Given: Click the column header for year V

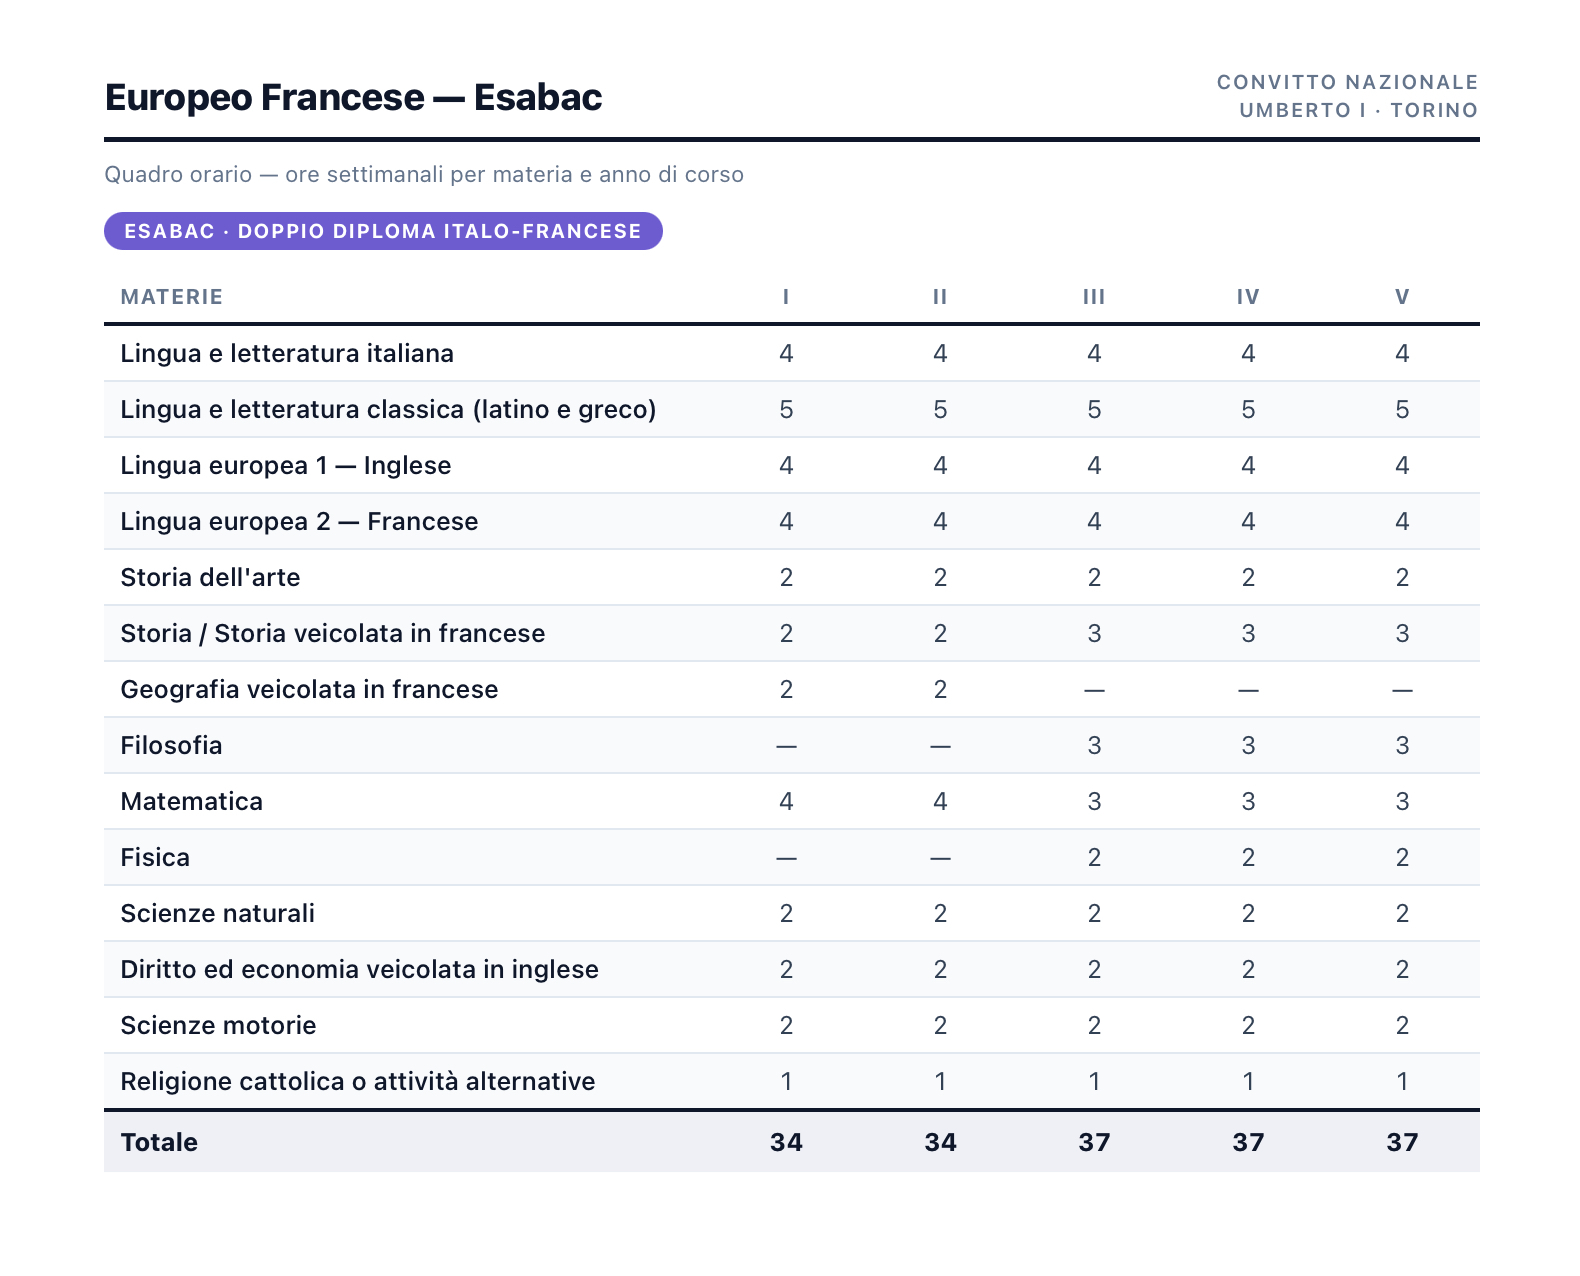Looking at the screenshot, I should (1402, 297).
